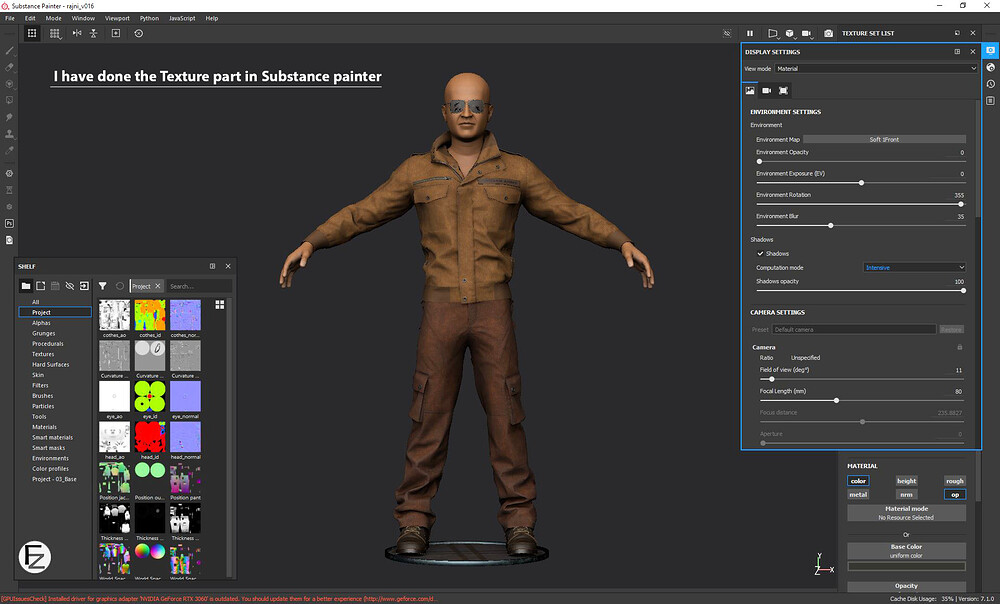Viewport: 1000px width, 604px height.
Task: Switch Shelf thumbnails grid size icon
Action: click(220, 305)
